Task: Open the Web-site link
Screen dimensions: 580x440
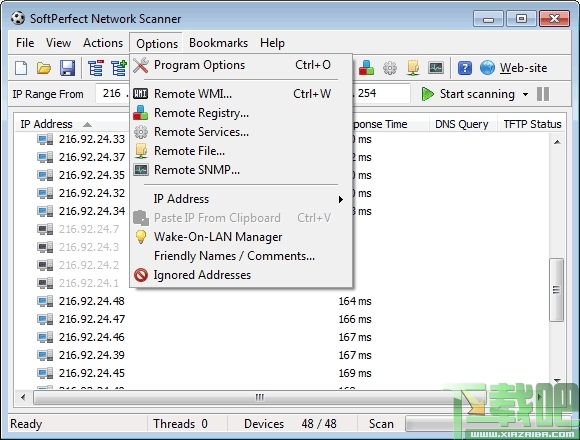Action: [x=523, y=68]
